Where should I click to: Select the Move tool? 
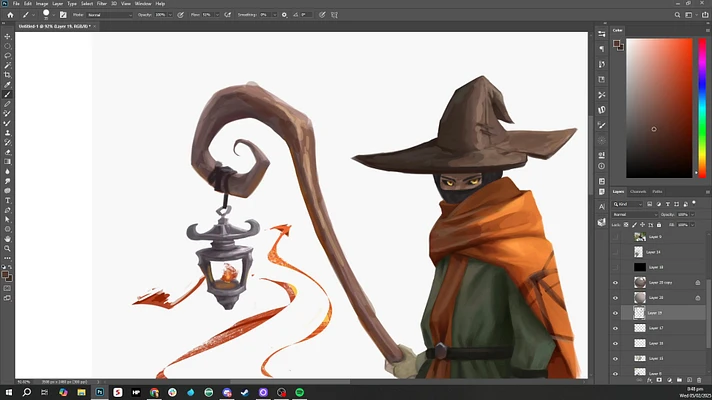(7, 36)
